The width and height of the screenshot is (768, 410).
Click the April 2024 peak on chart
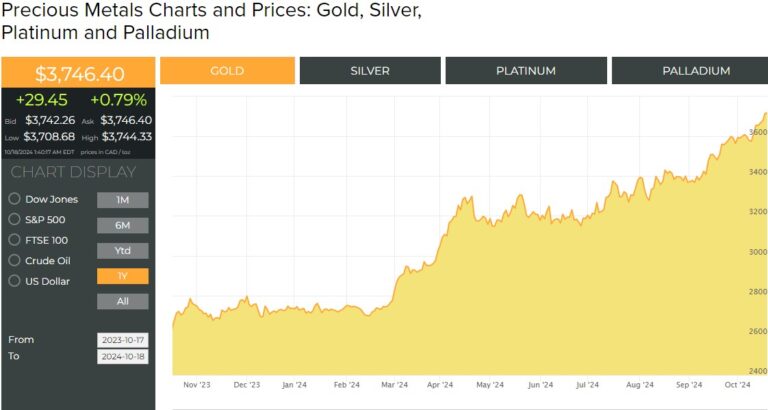[471, 197]
